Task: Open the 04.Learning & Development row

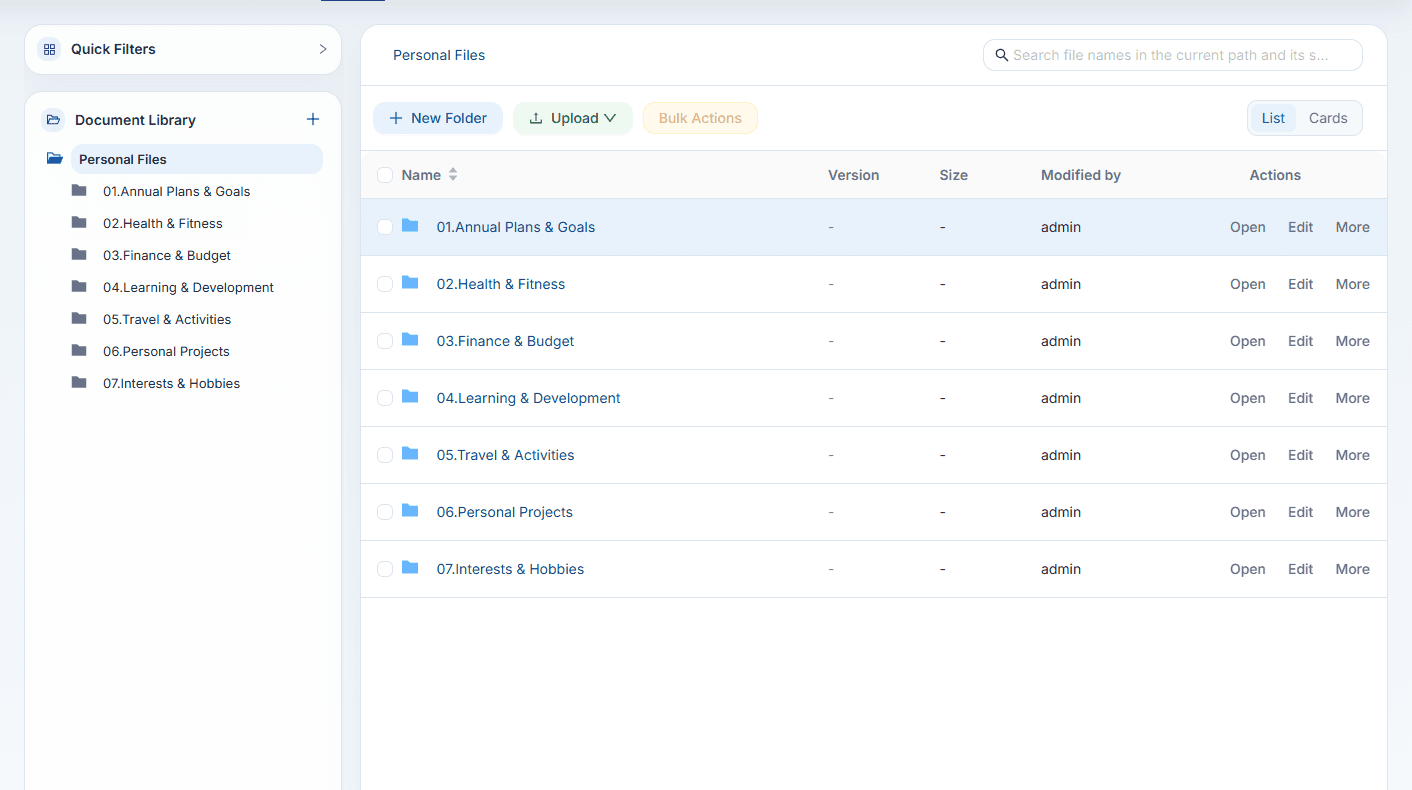Action: coord(1247,398)
